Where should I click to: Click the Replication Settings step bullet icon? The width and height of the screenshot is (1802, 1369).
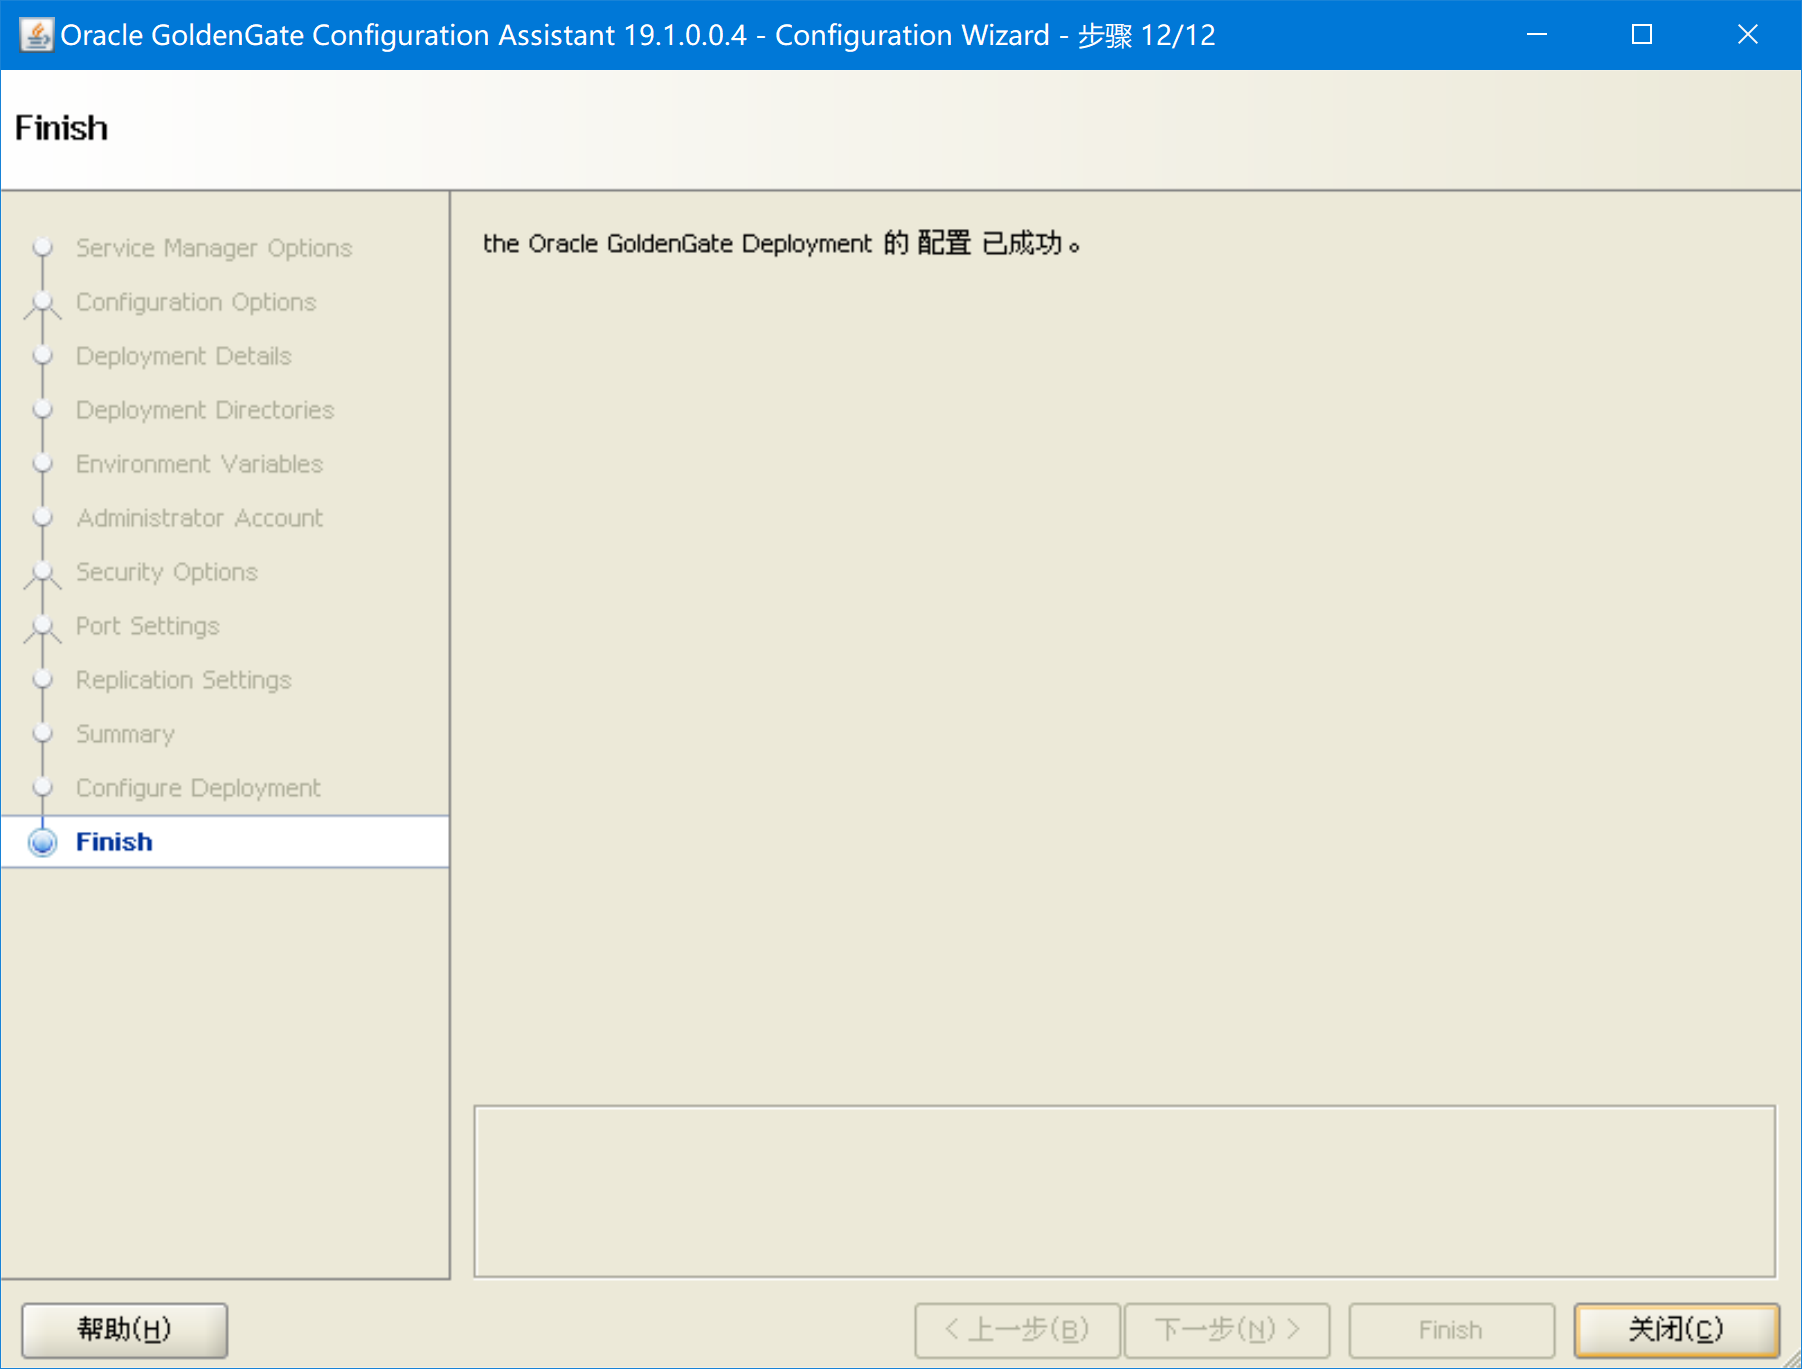click(42, 679)
